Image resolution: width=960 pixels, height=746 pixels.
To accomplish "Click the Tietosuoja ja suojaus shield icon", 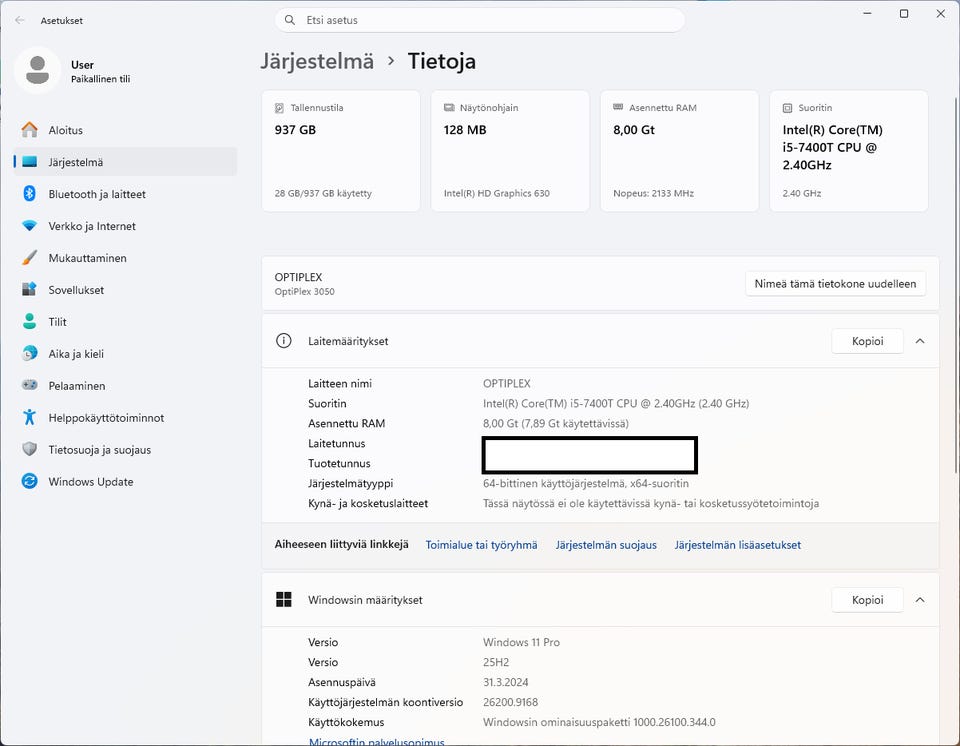I will tap(29, 449).
